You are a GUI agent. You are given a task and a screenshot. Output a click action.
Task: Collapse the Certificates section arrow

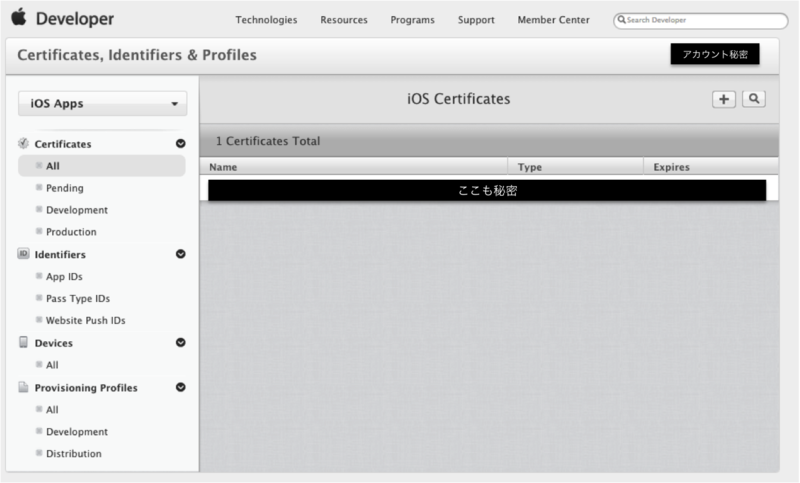click(181, 144)
